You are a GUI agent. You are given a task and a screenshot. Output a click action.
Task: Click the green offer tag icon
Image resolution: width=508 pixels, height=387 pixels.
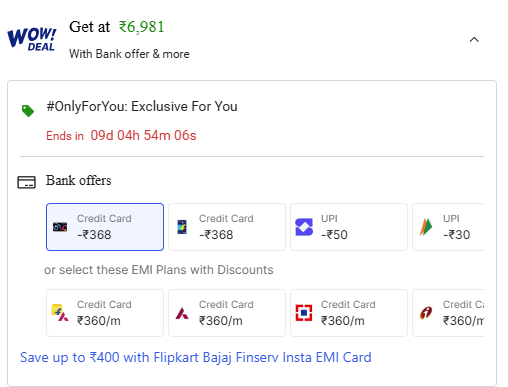(x=28, y=111)
